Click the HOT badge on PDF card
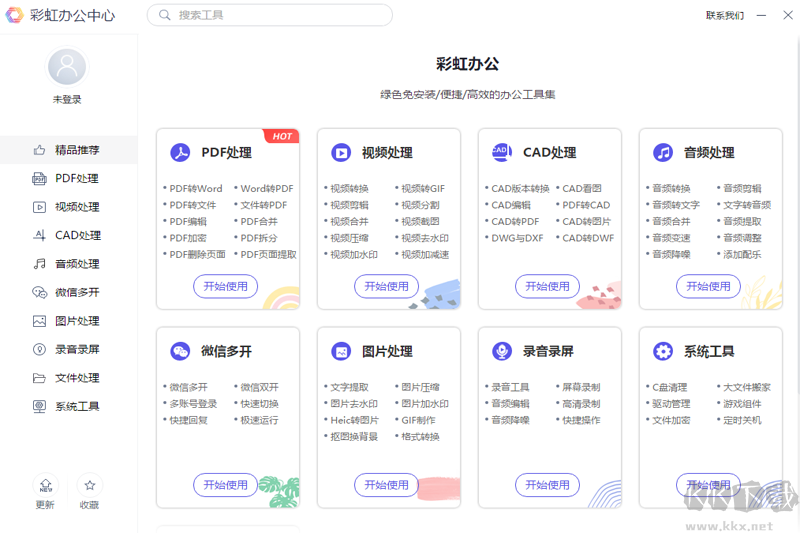The image size is (800, 533). [281, 136]
